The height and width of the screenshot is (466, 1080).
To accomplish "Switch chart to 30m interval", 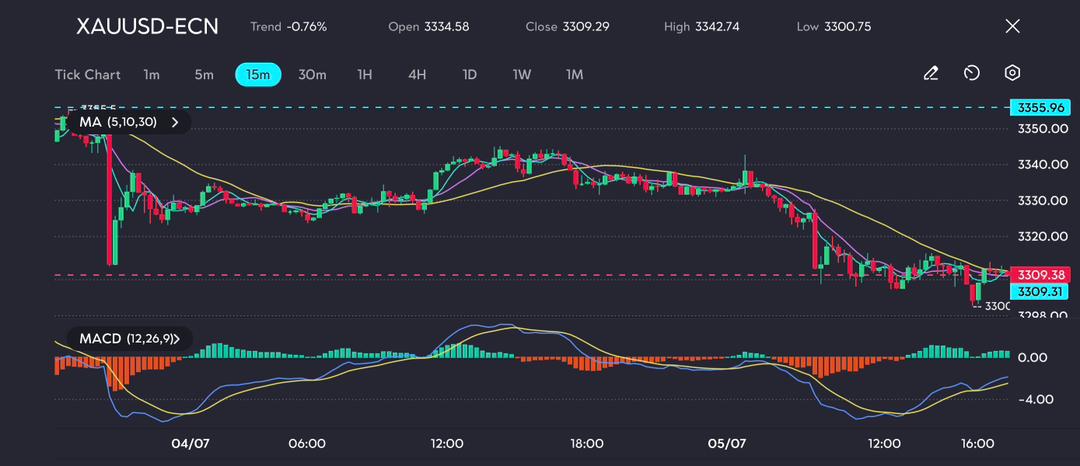I will [x=312, y=75].
